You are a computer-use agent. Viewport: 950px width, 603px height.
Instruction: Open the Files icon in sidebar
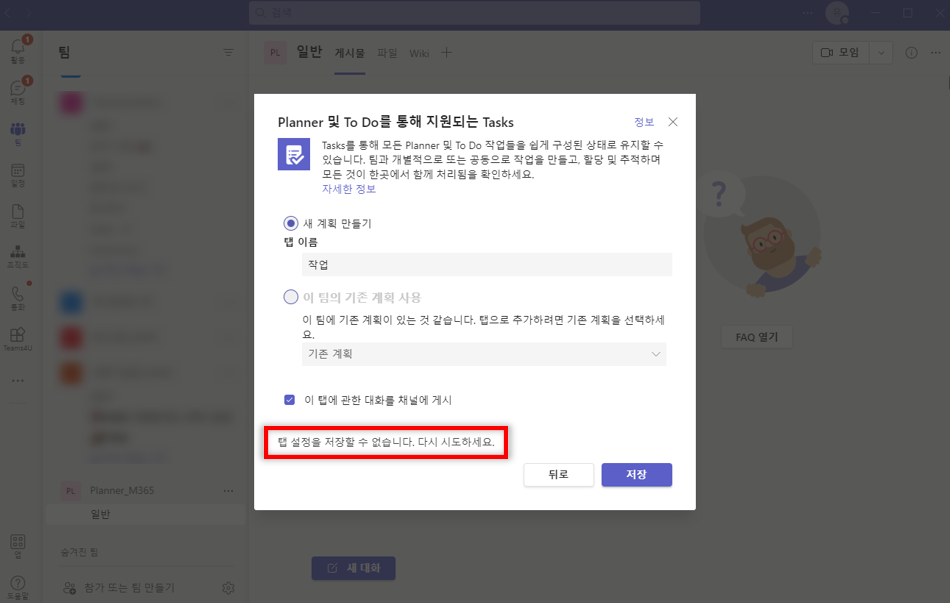tap(18, 212)
